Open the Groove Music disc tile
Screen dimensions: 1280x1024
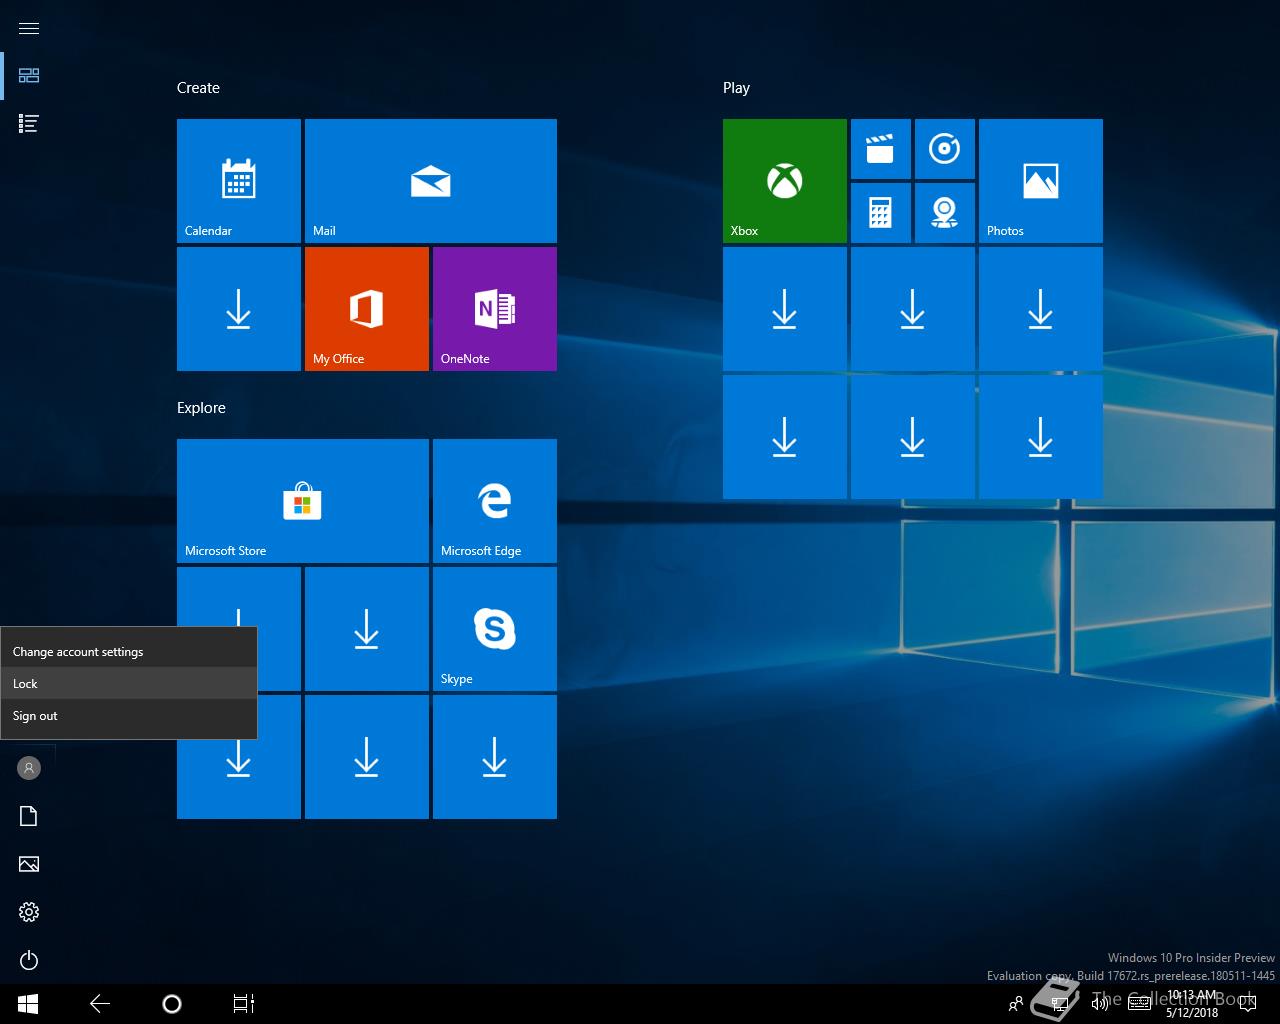945,149
